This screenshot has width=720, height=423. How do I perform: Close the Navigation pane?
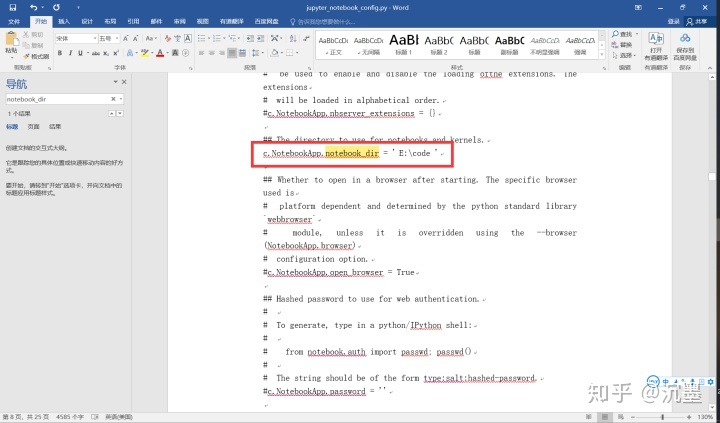coord(124,82)
